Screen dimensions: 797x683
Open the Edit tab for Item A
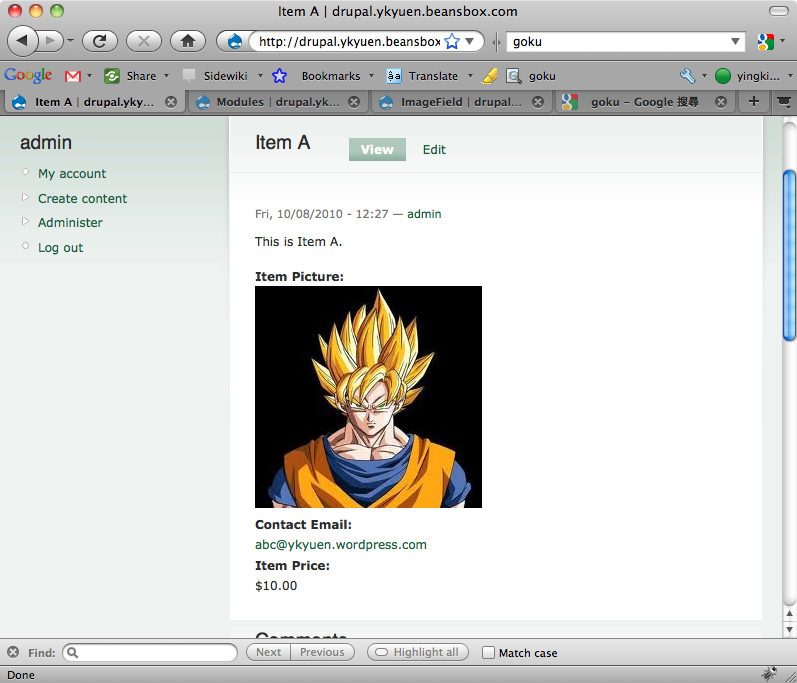[x=434, y=150]
